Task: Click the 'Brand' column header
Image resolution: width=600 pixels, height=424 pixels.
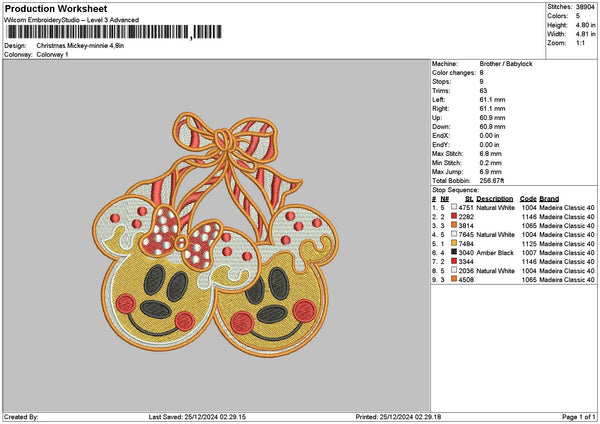Action: pyautogui.click(x=549, y=199)
